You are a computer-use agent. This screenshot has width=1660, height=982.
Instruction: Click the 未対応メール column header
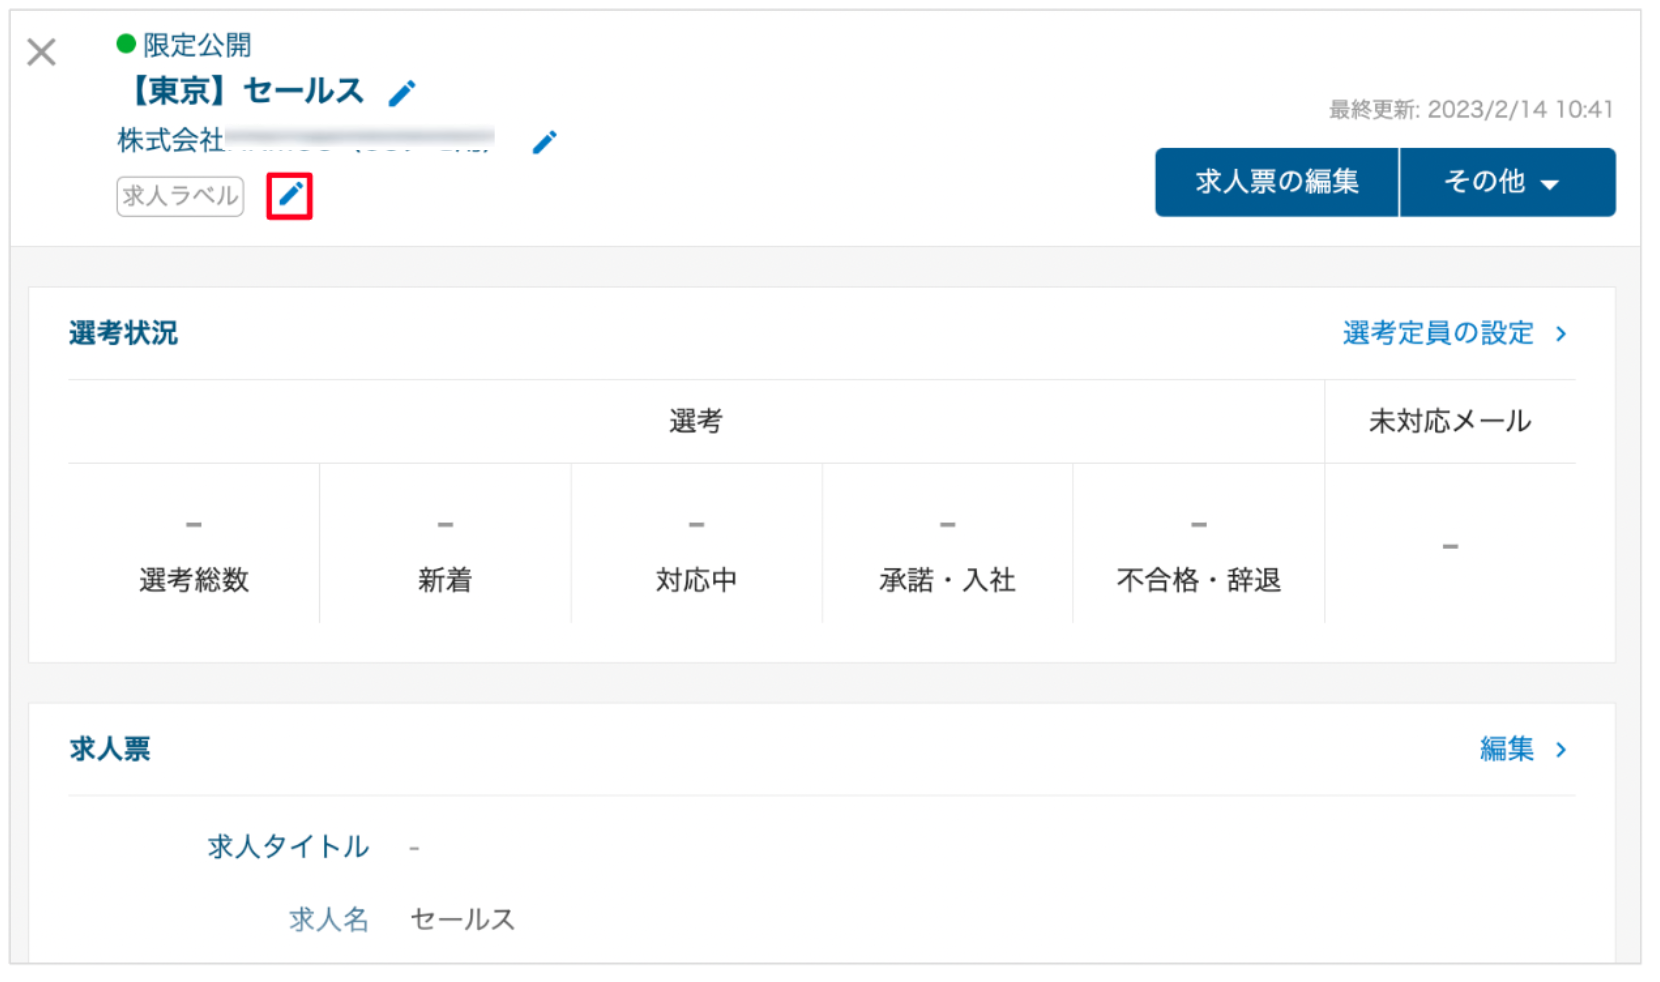click(x=1450, y=421)
